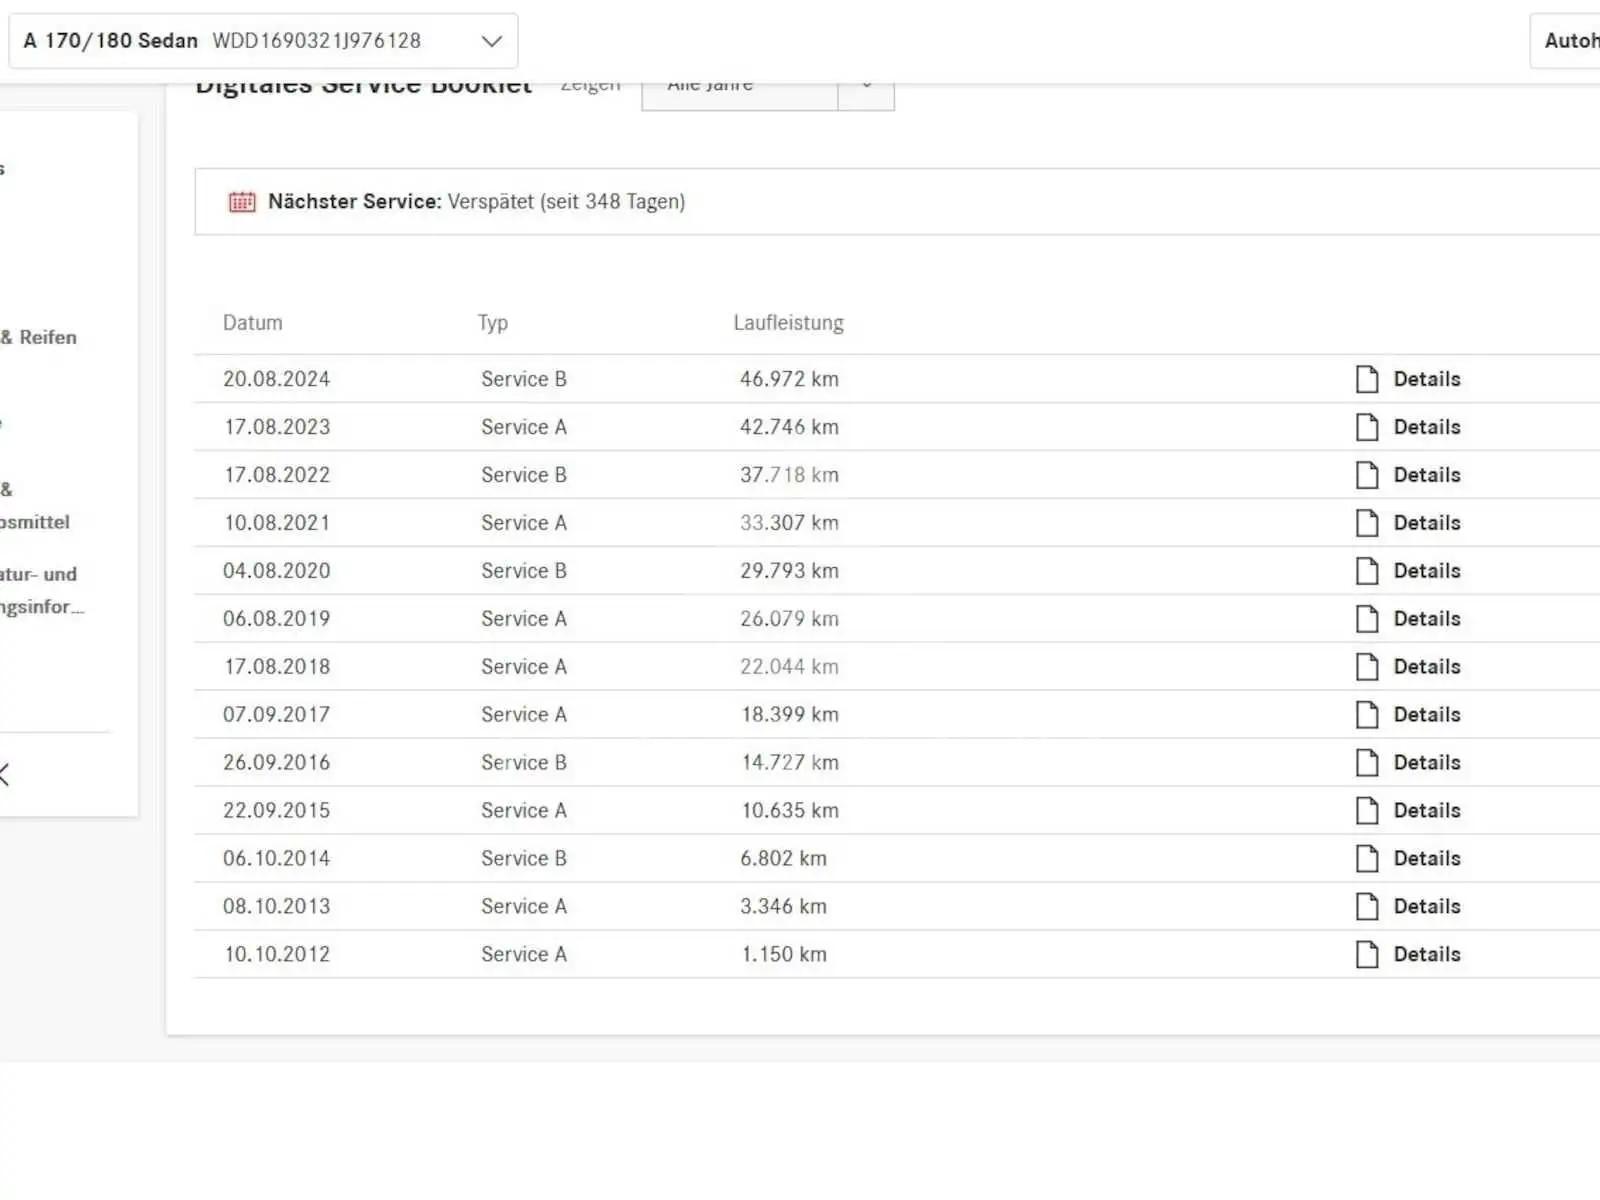Open document icon for 07.09.2017 service

[1367, 715]
